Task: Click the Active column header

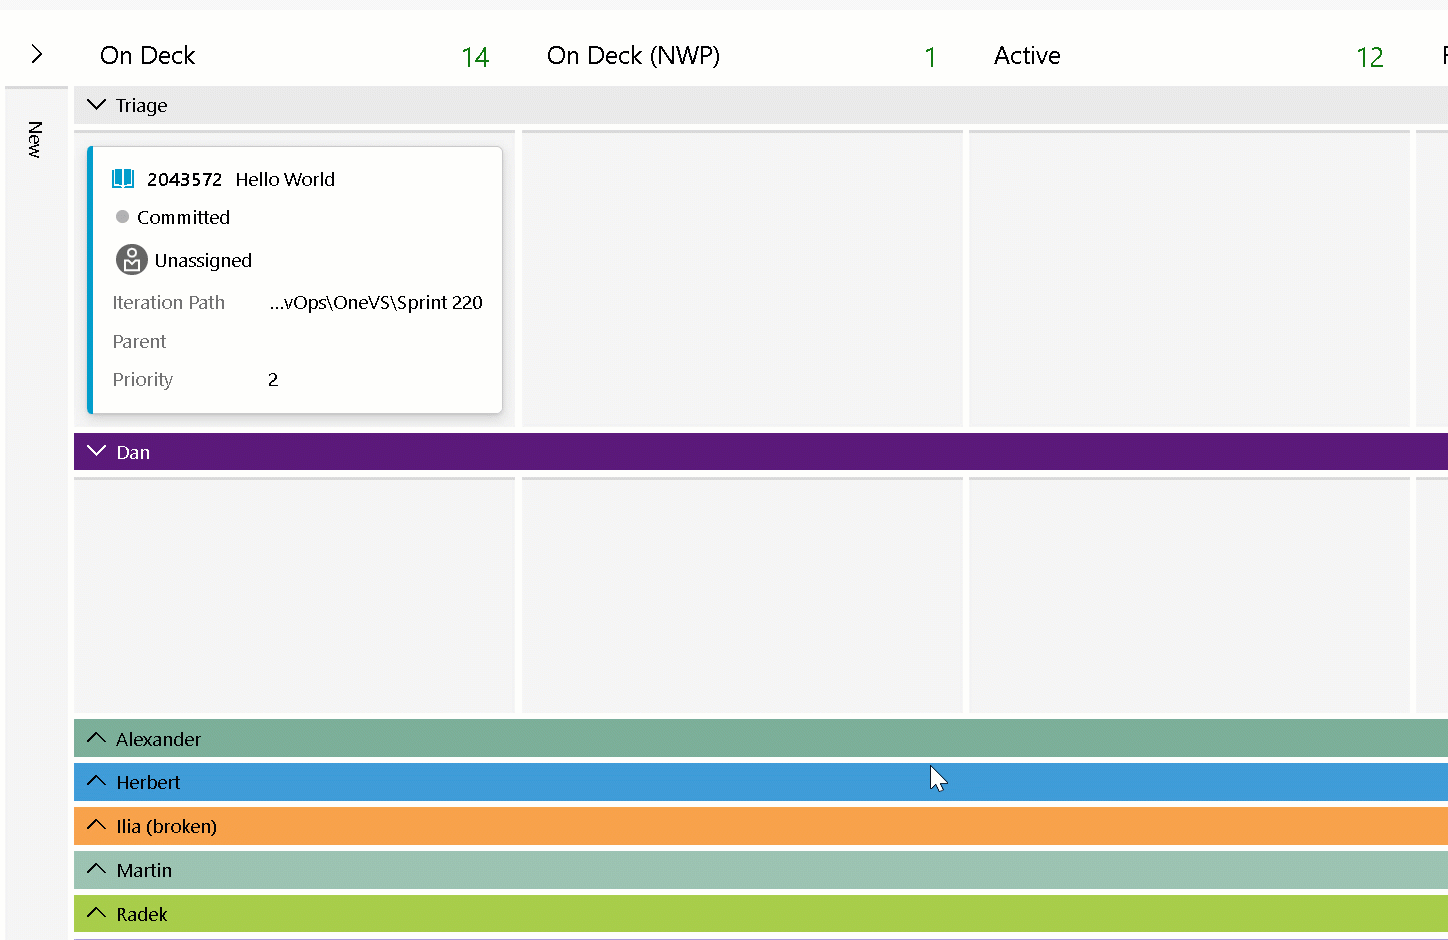Action: [x=1027, y=56]
